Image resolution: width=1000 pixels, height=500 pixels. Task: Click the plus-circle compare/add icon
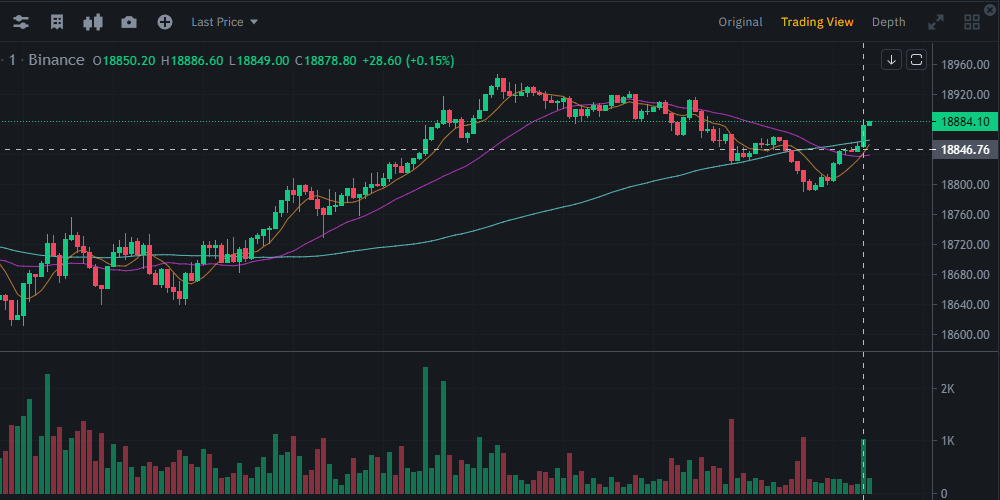(165, 22)
